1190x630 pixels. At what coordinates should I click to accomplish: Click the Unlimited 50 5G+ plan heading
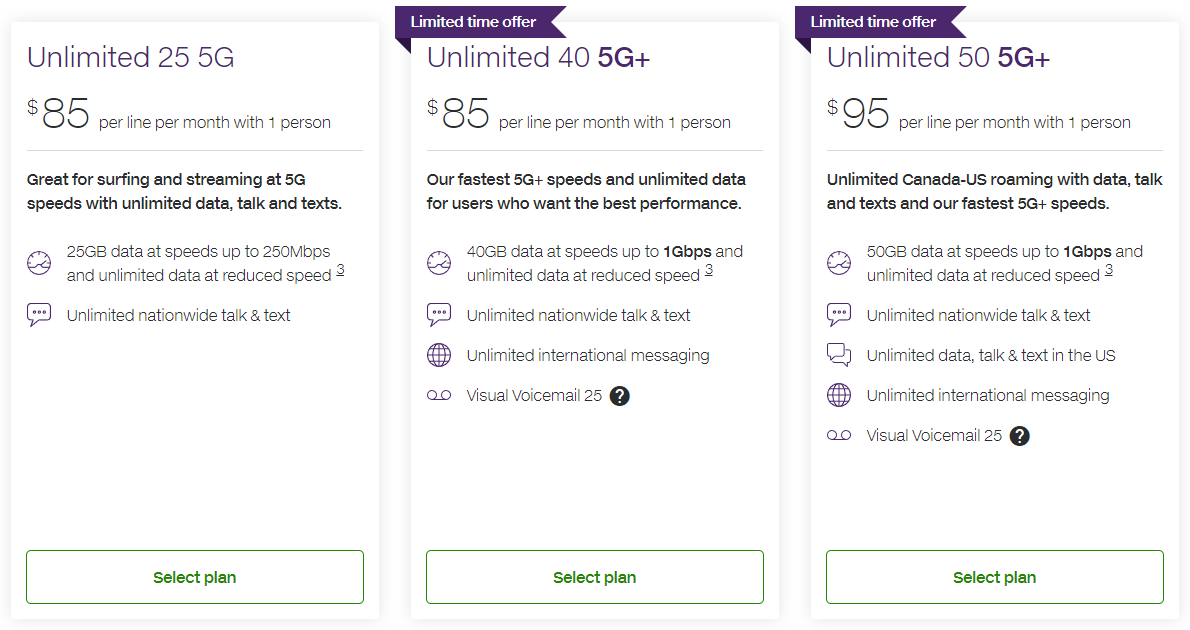938,58
